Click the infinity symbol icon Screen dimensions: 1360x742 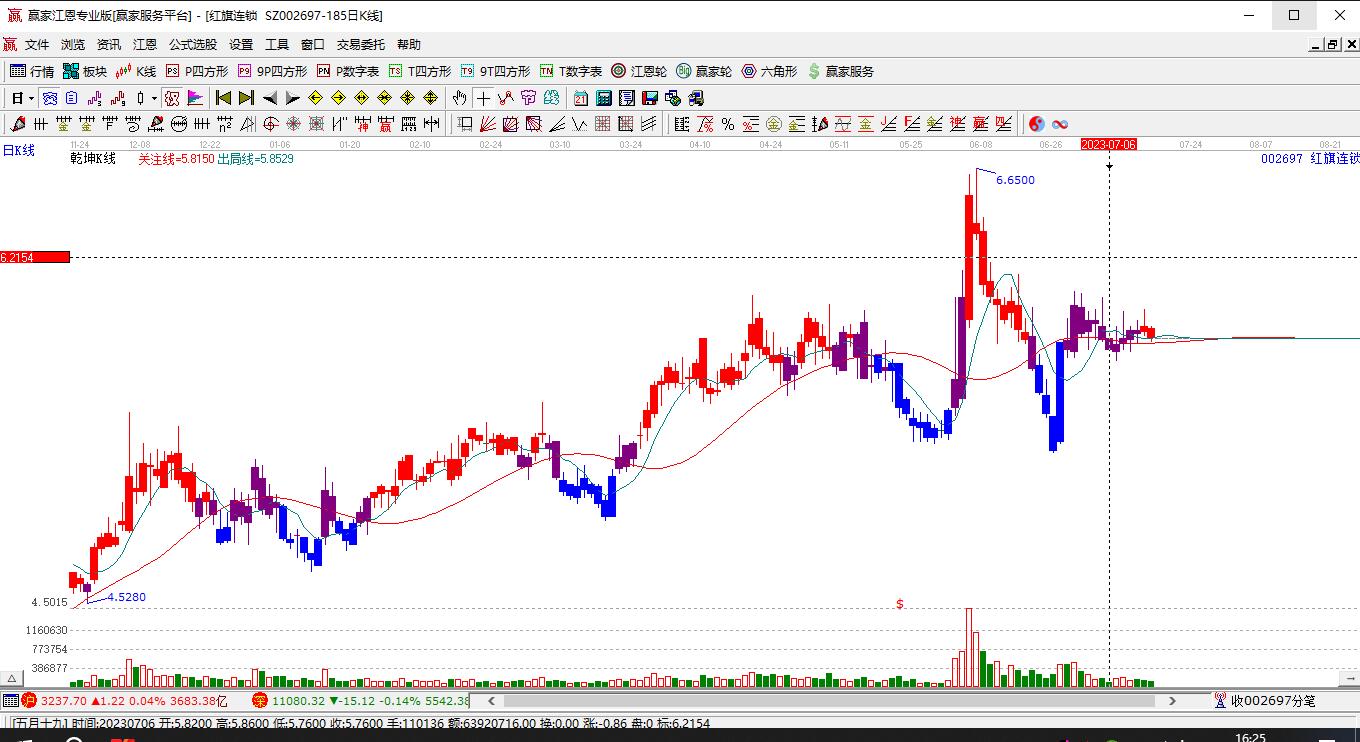(x=1060, y=124)
